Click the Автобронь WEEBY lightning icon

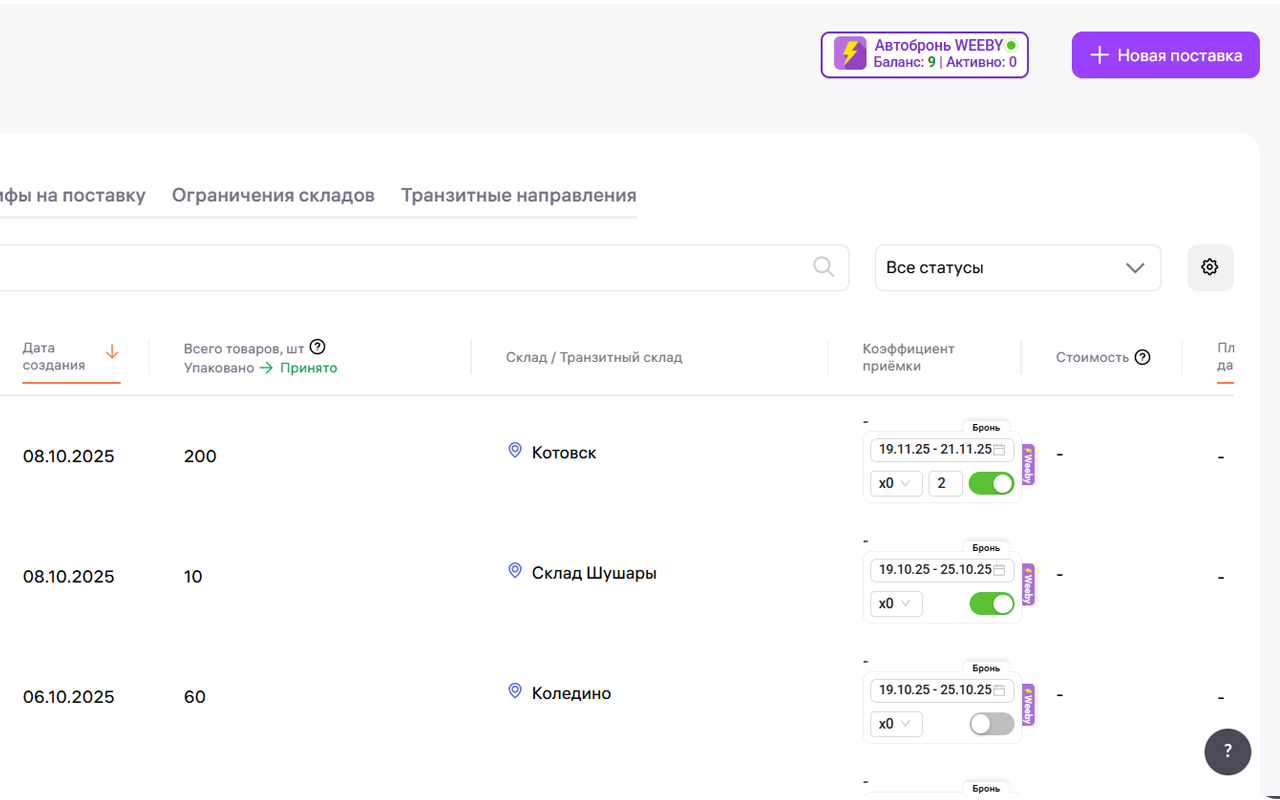coord(850,54)
